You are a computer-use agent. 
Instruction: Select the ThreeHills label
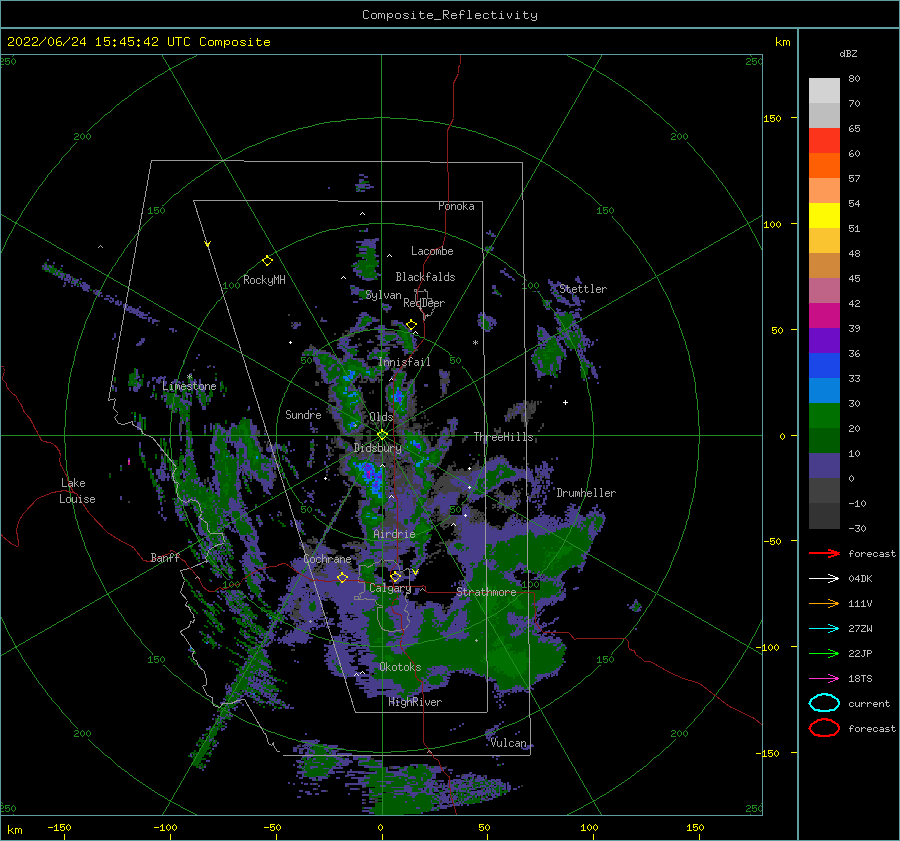(503, 437)
